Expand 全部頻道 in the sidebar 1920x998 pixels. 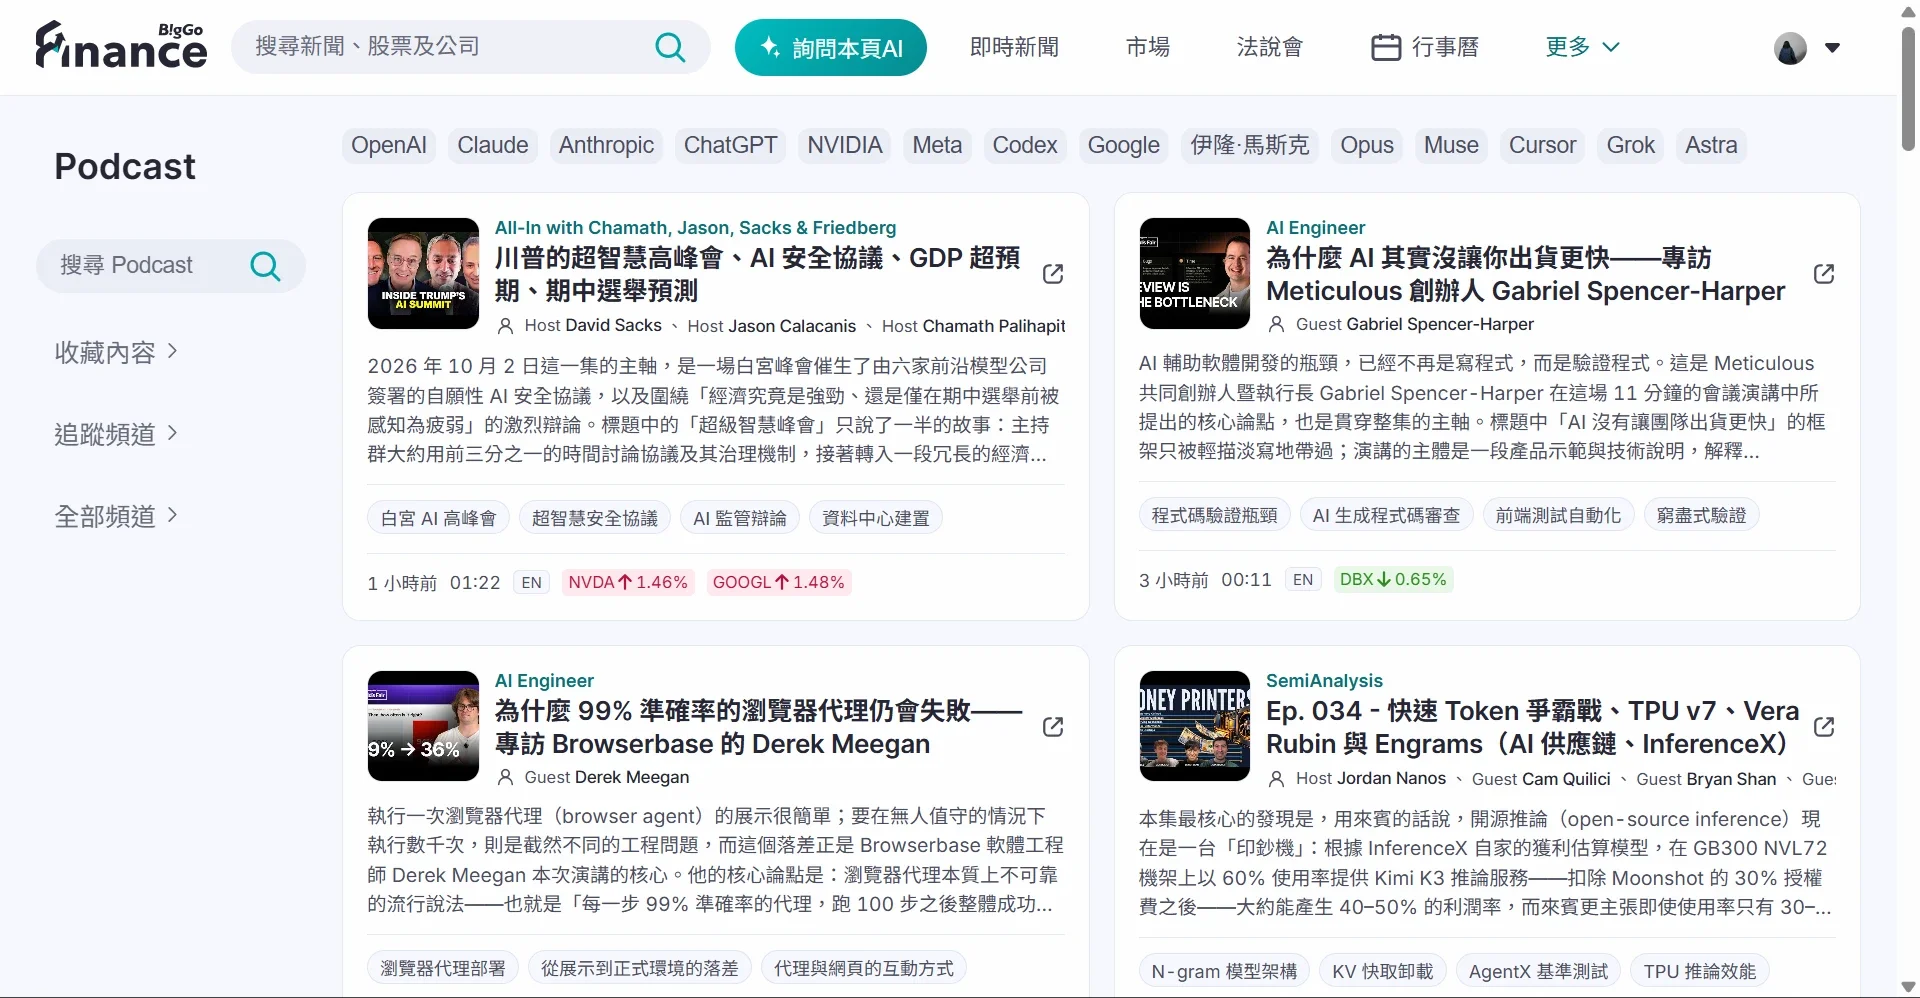click(x=116, y=516)
